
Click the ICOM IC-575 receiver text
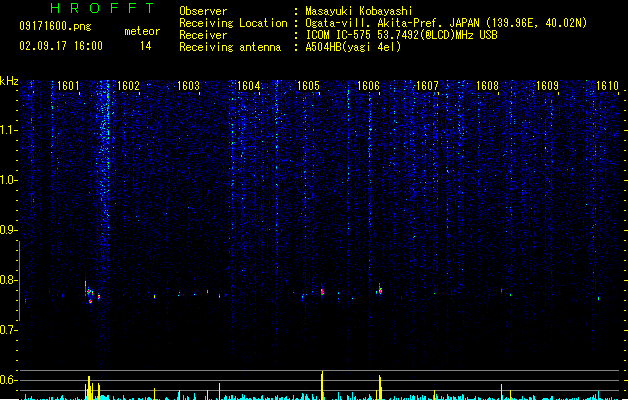click(x=401, y=35)
